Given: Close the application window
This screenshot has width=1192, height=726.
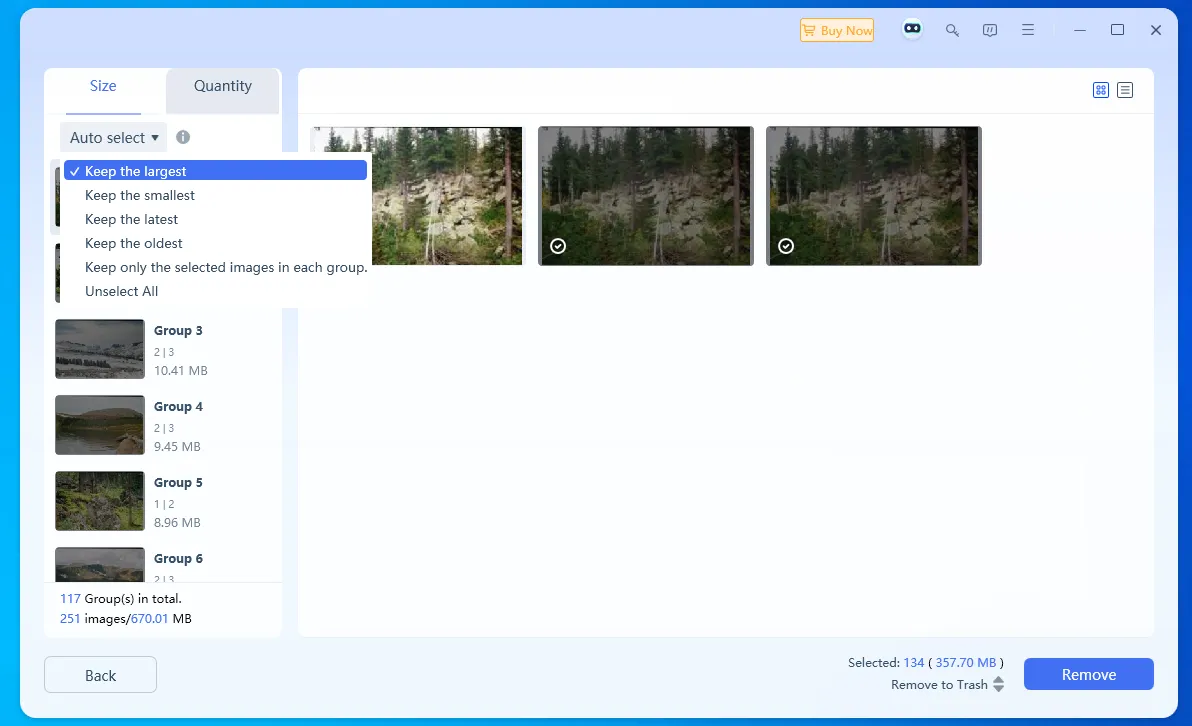Looking at the screenshot, I should pos(1156,30).
